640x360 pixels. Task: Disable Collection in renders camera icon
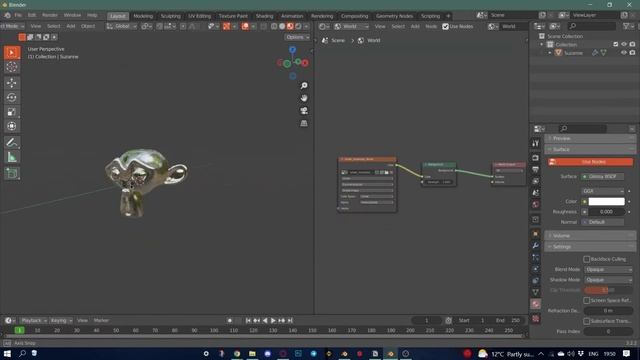click(632, 44)
